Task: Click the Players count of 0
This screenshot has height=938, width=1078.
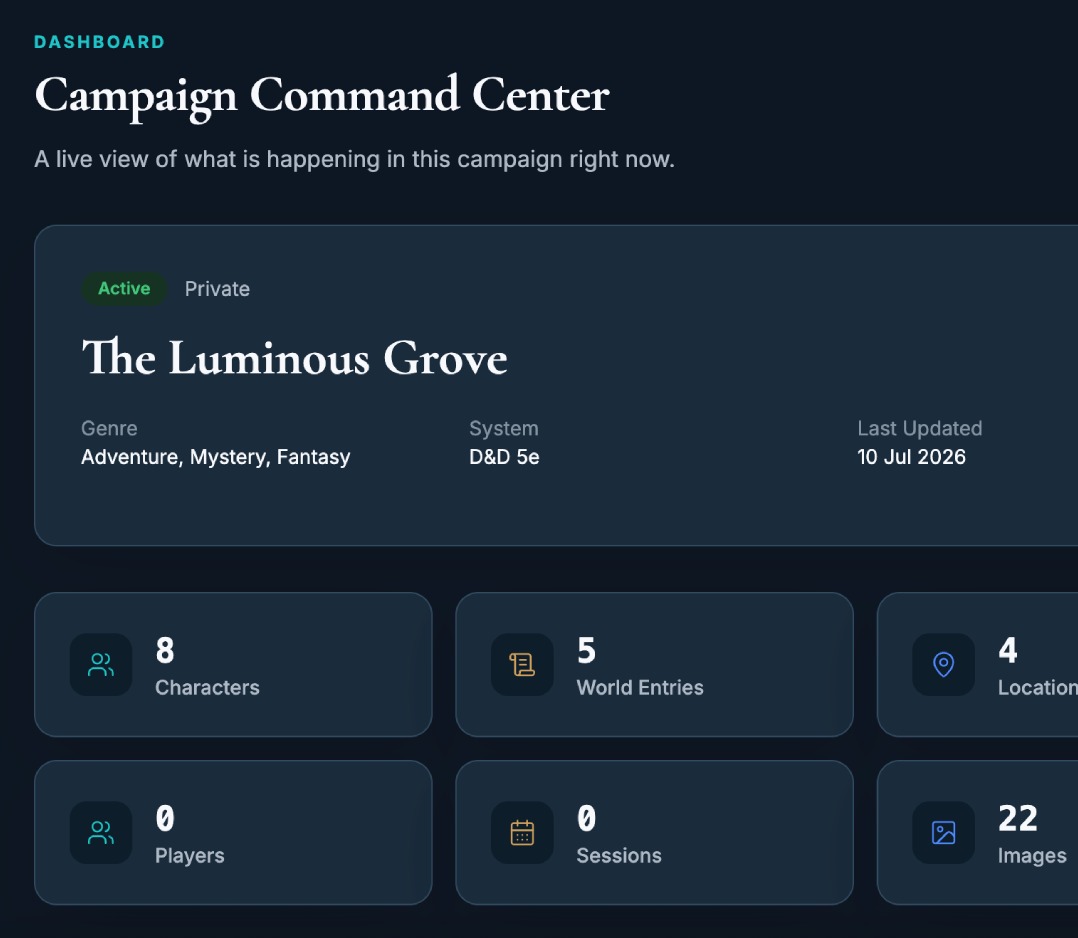Action: pos(165,818)
